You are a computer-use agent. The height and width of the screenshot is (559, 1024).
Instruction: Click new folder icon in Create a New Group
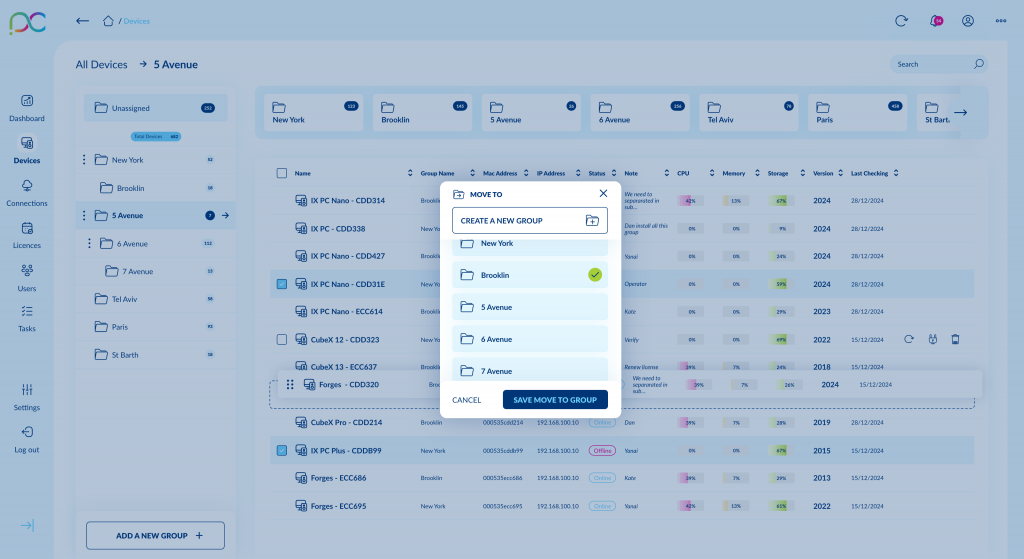(592, 221)
